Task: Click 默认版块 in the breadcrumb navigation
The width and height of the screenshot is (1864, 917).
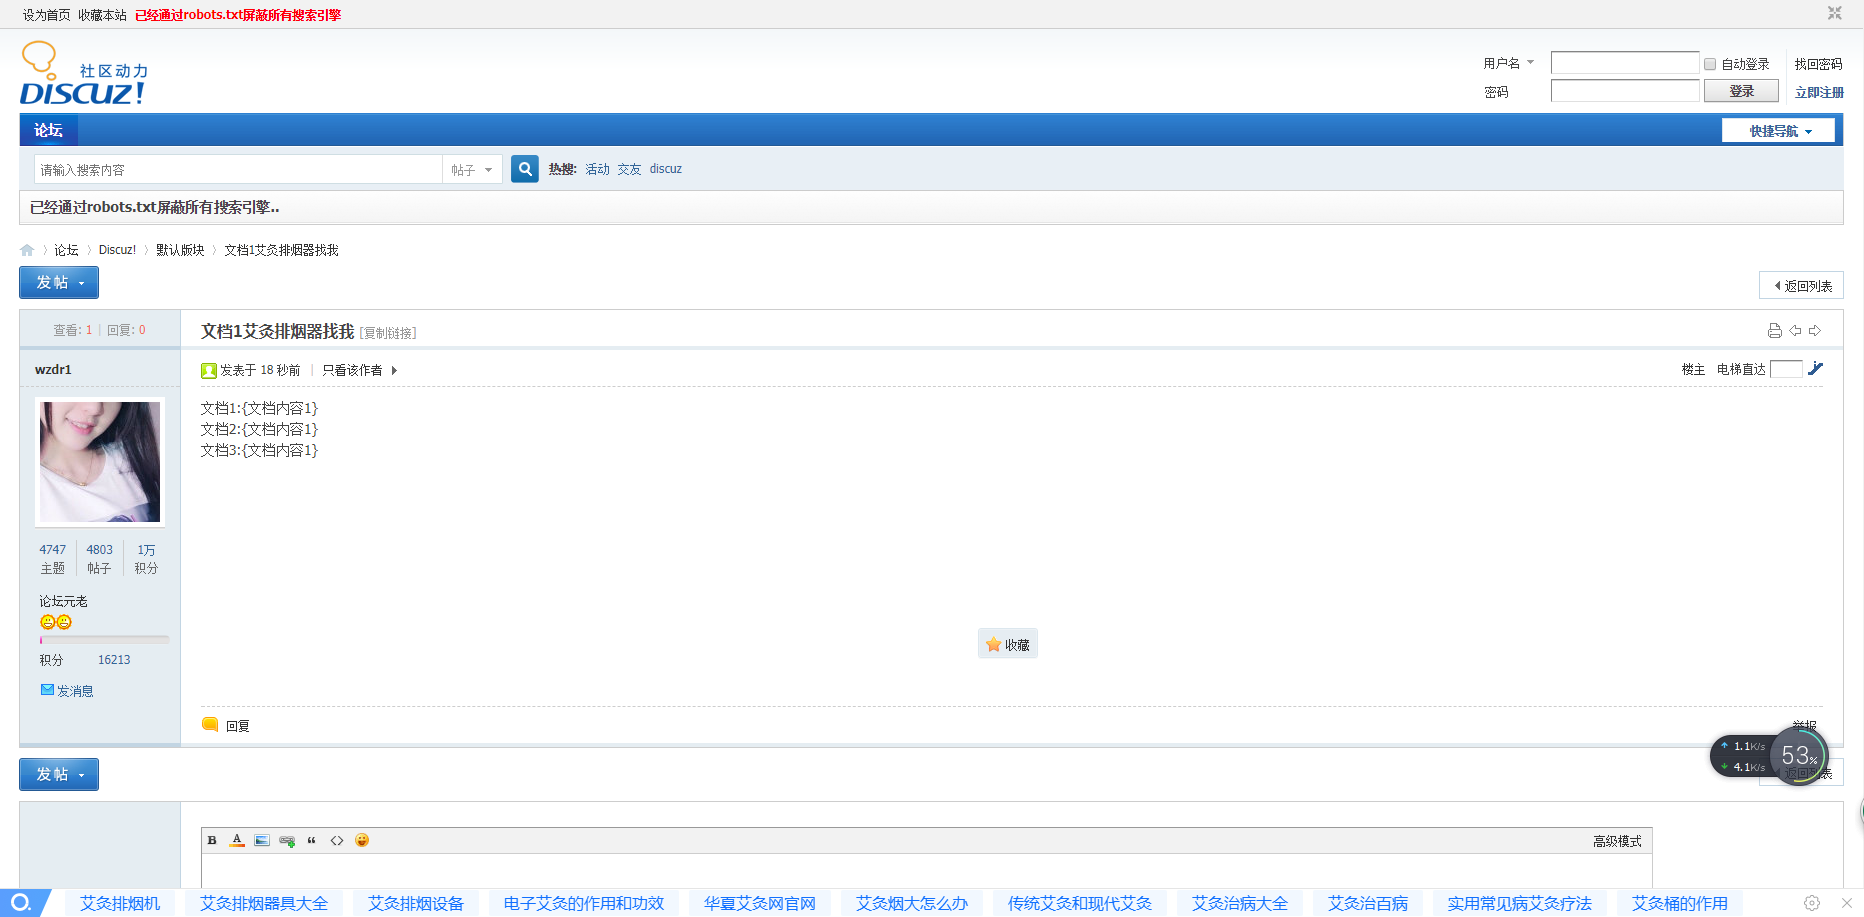Action: tap(180, 250)
